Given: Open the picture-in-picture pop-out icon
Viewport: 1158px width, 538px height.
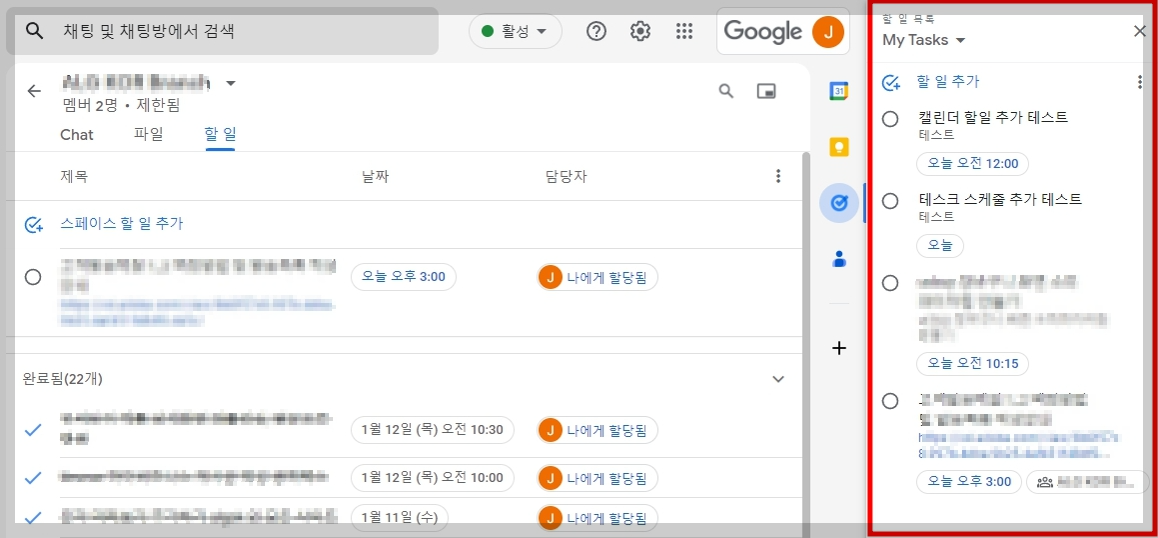Looking at the screenshot, I should [767, 91].
